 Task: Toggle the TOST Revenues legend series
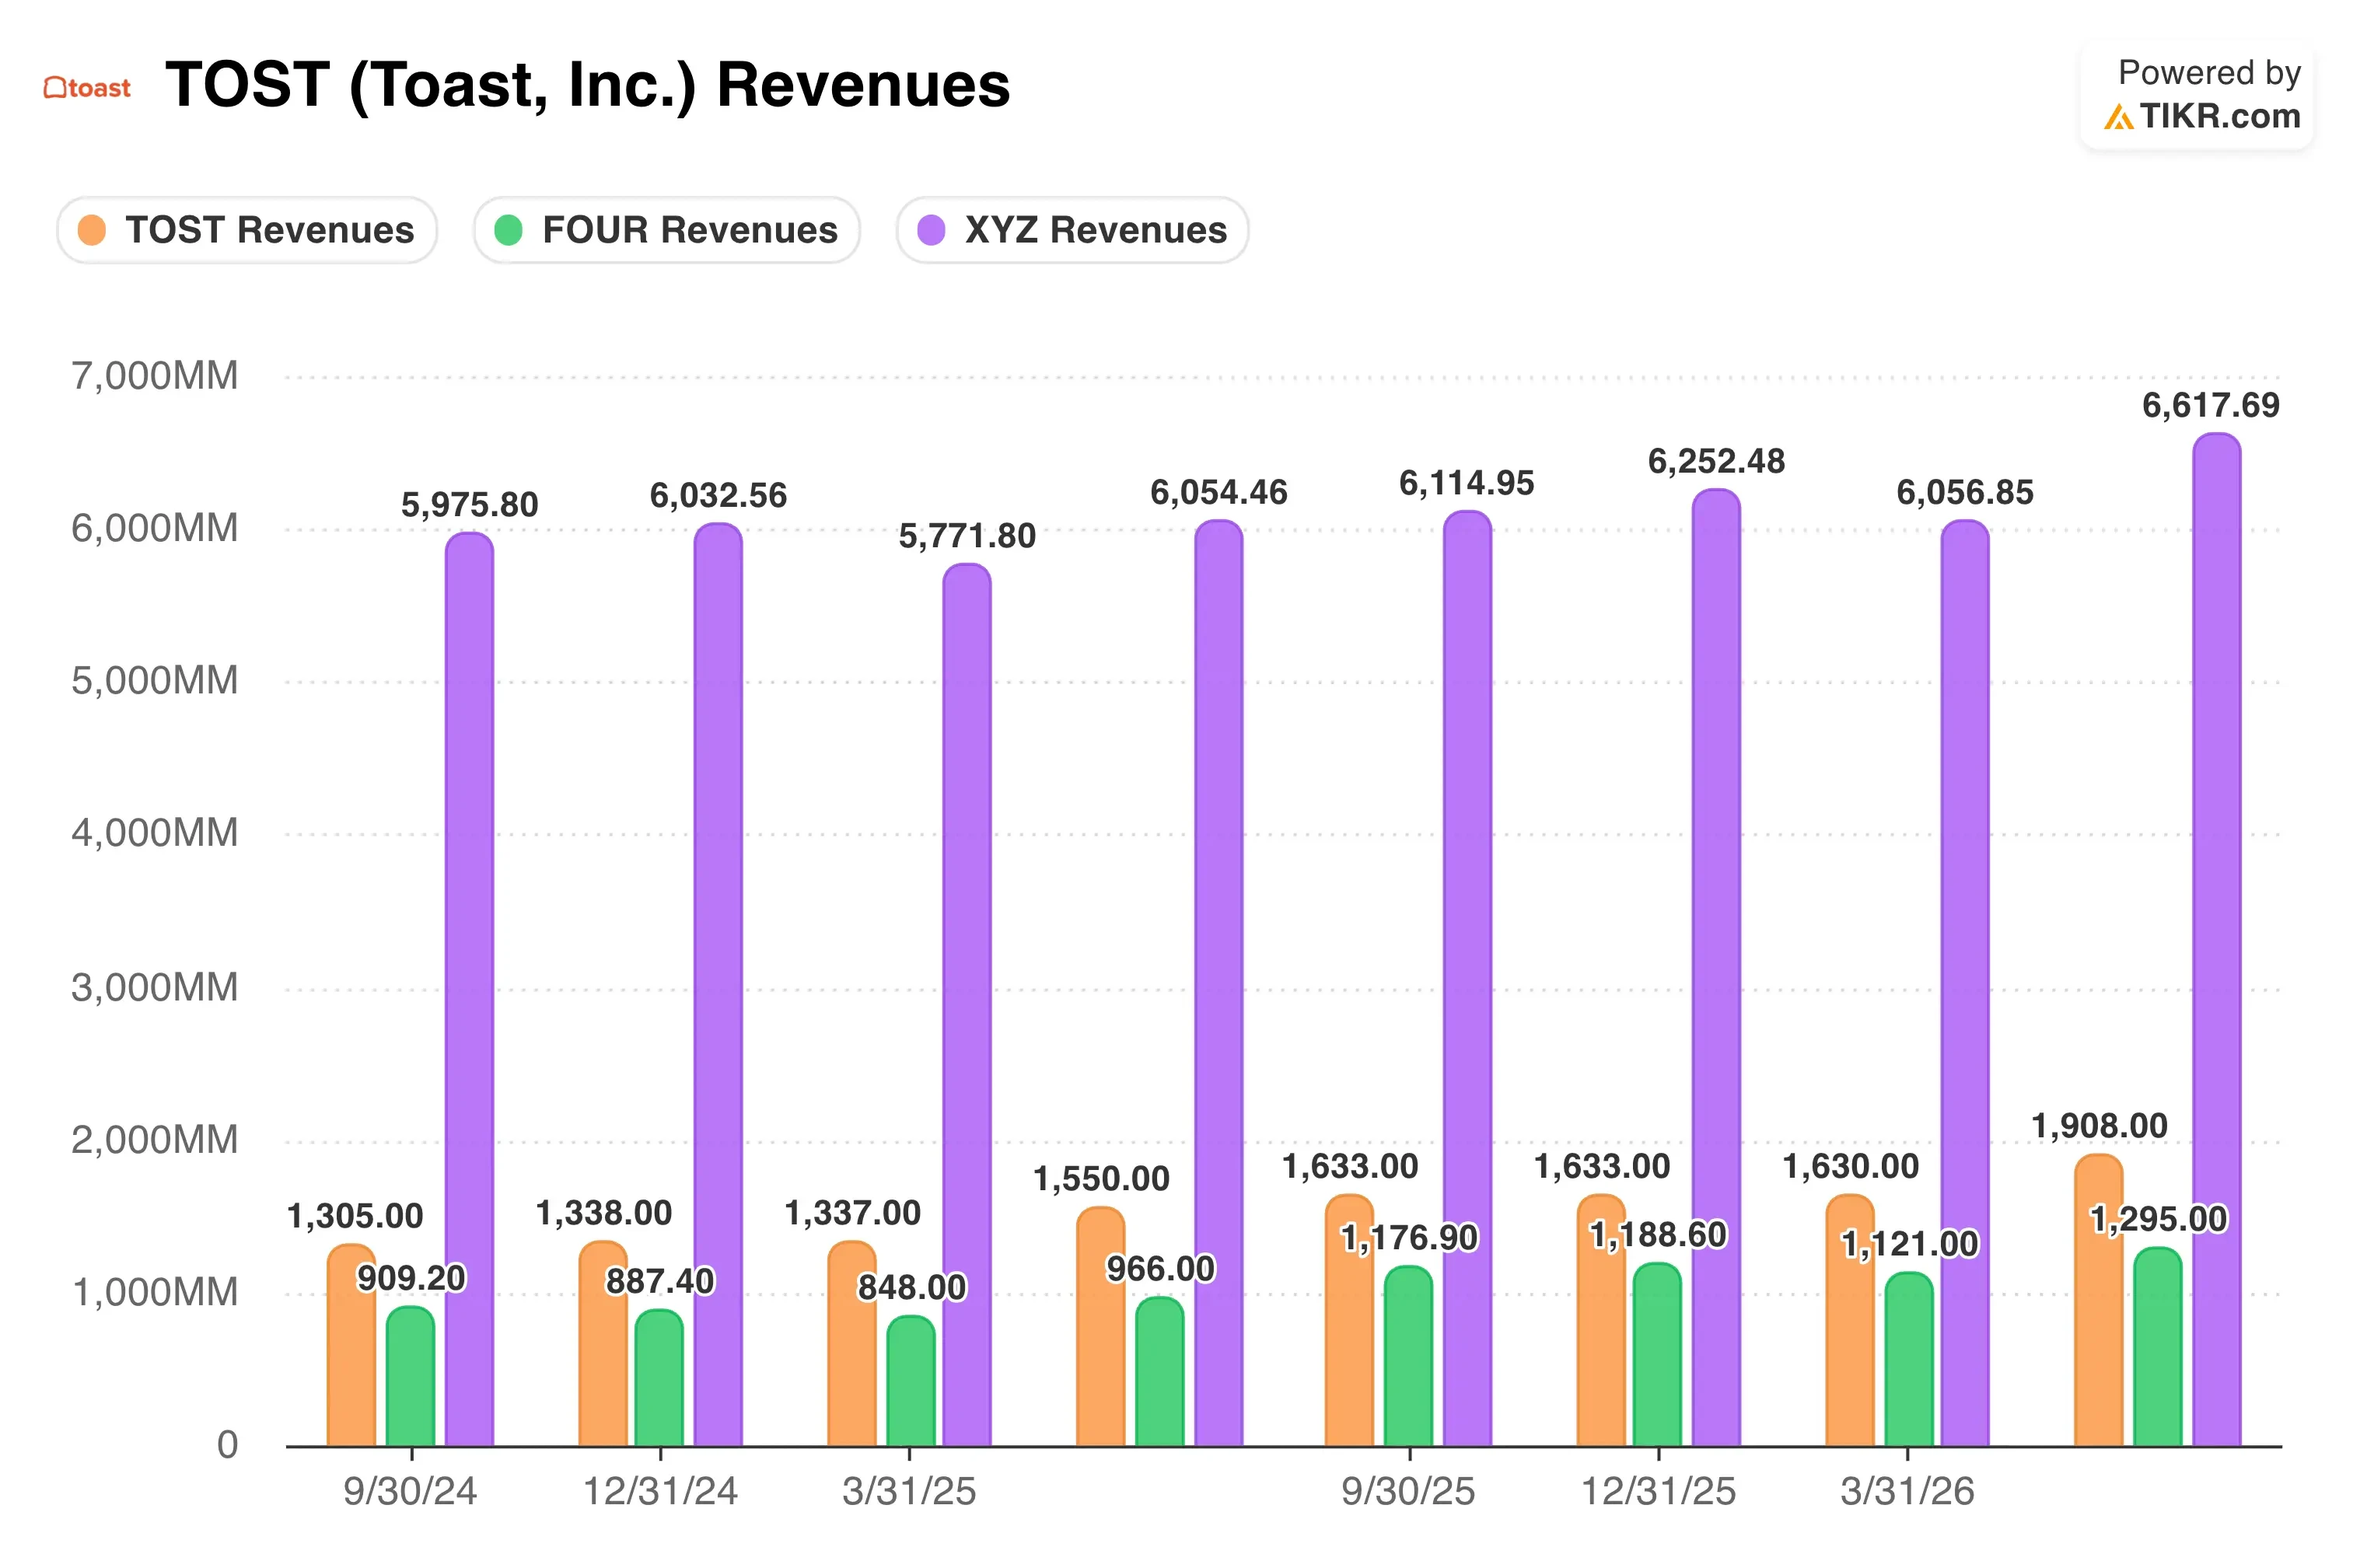pos(247,230)
